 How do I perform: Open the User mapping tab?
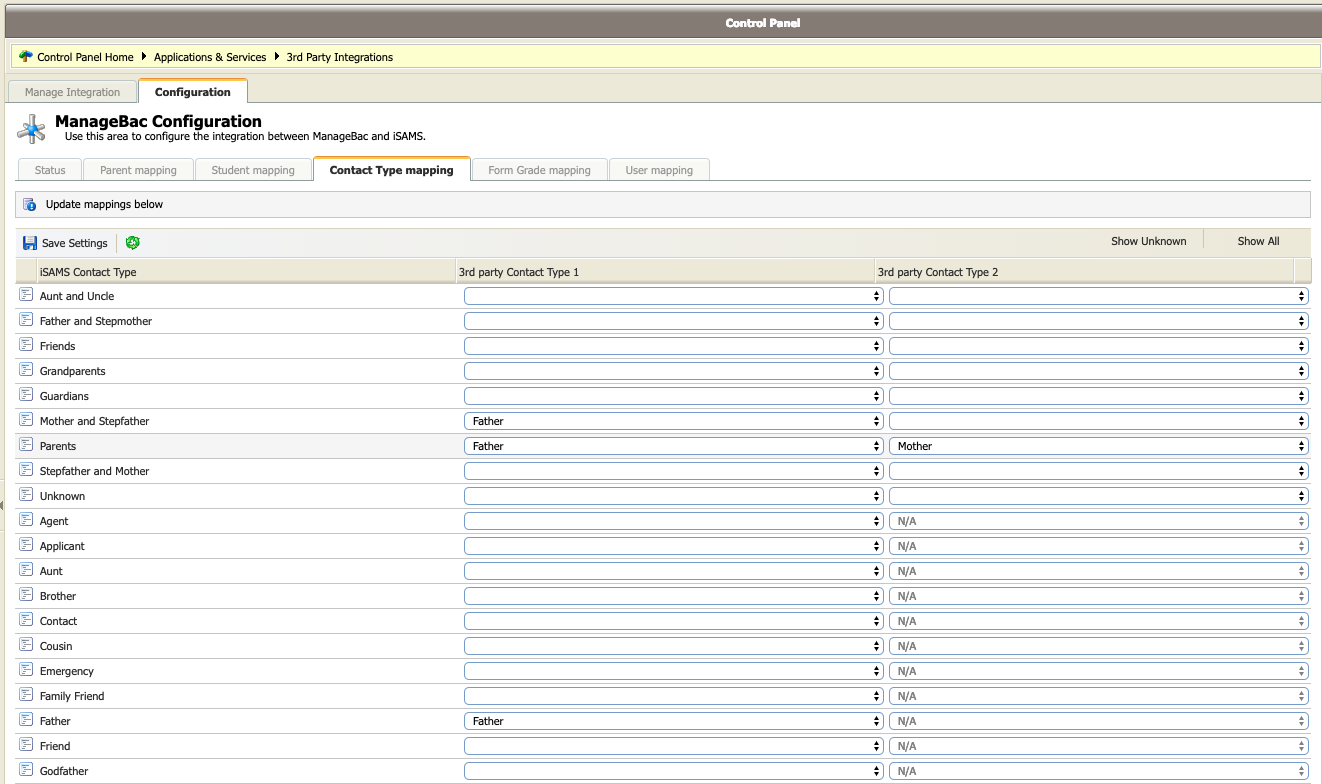659,170
